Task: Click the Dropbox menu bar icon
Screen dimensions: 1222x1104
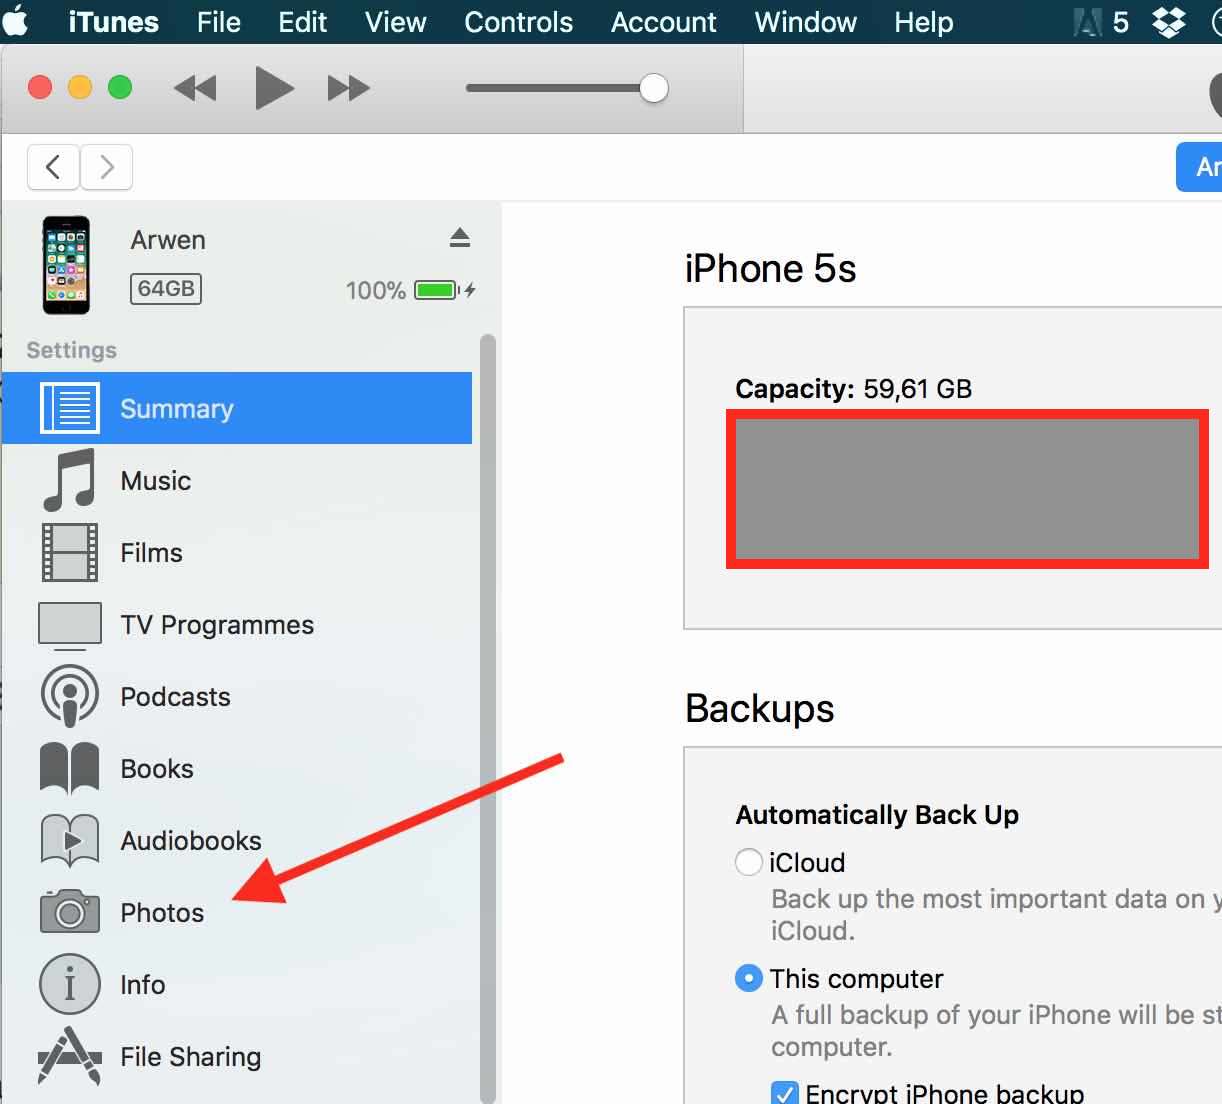Action: 1169,22
